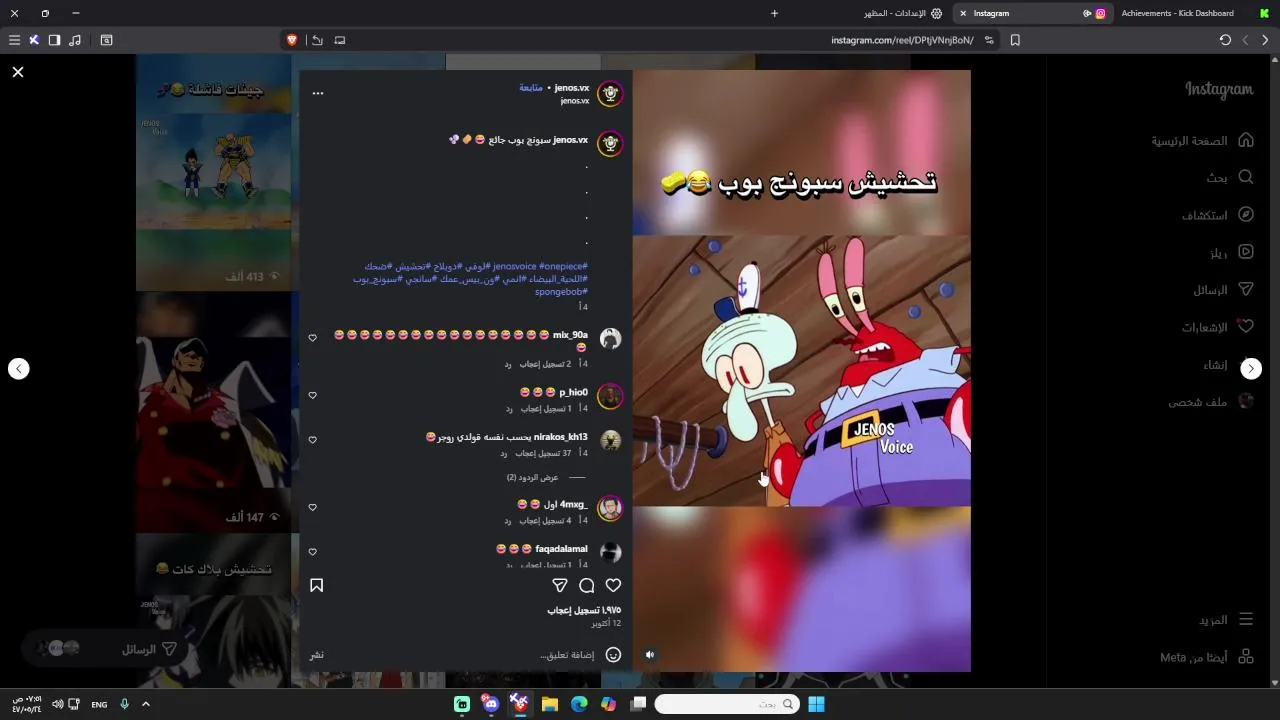Open Reels (ريلز) in sidebar
This screenshot has height=720, width=1280.
point(1231,253)
